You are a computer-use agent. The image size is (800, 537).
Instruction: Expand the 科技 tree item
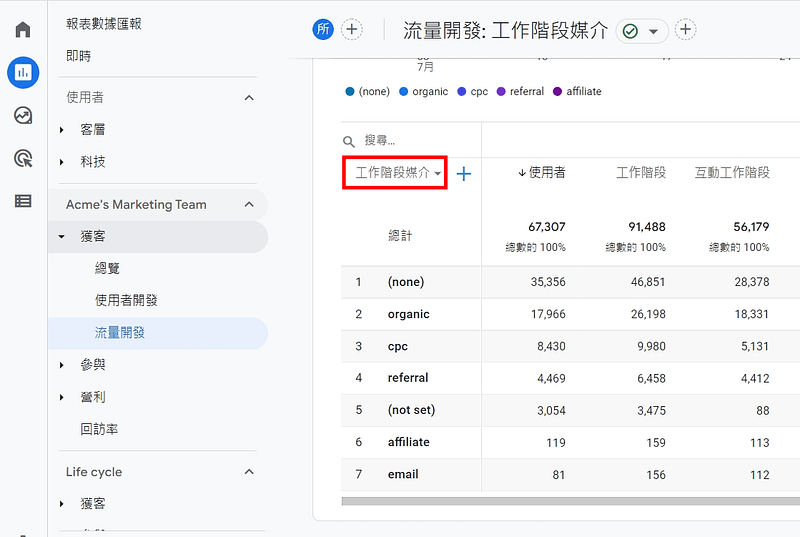pyautogui.click(x=61, y=162)
